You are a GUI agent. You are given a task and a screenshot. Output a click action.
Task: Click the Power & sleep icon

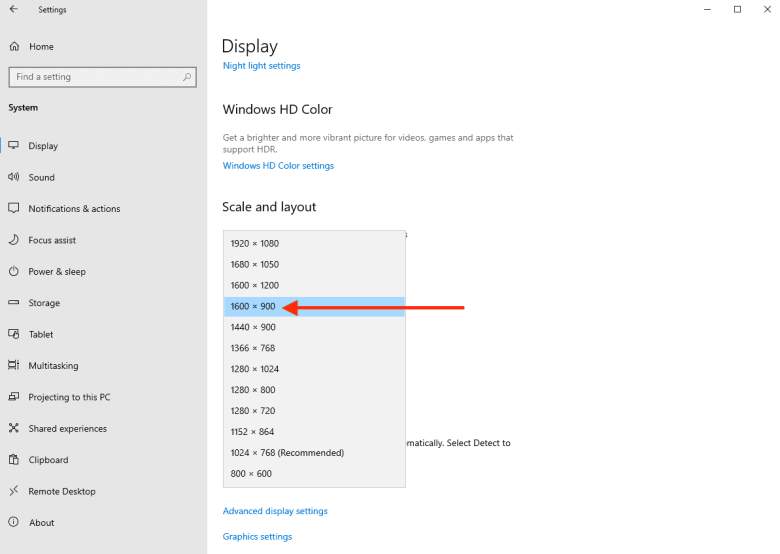tap(14, 271)
